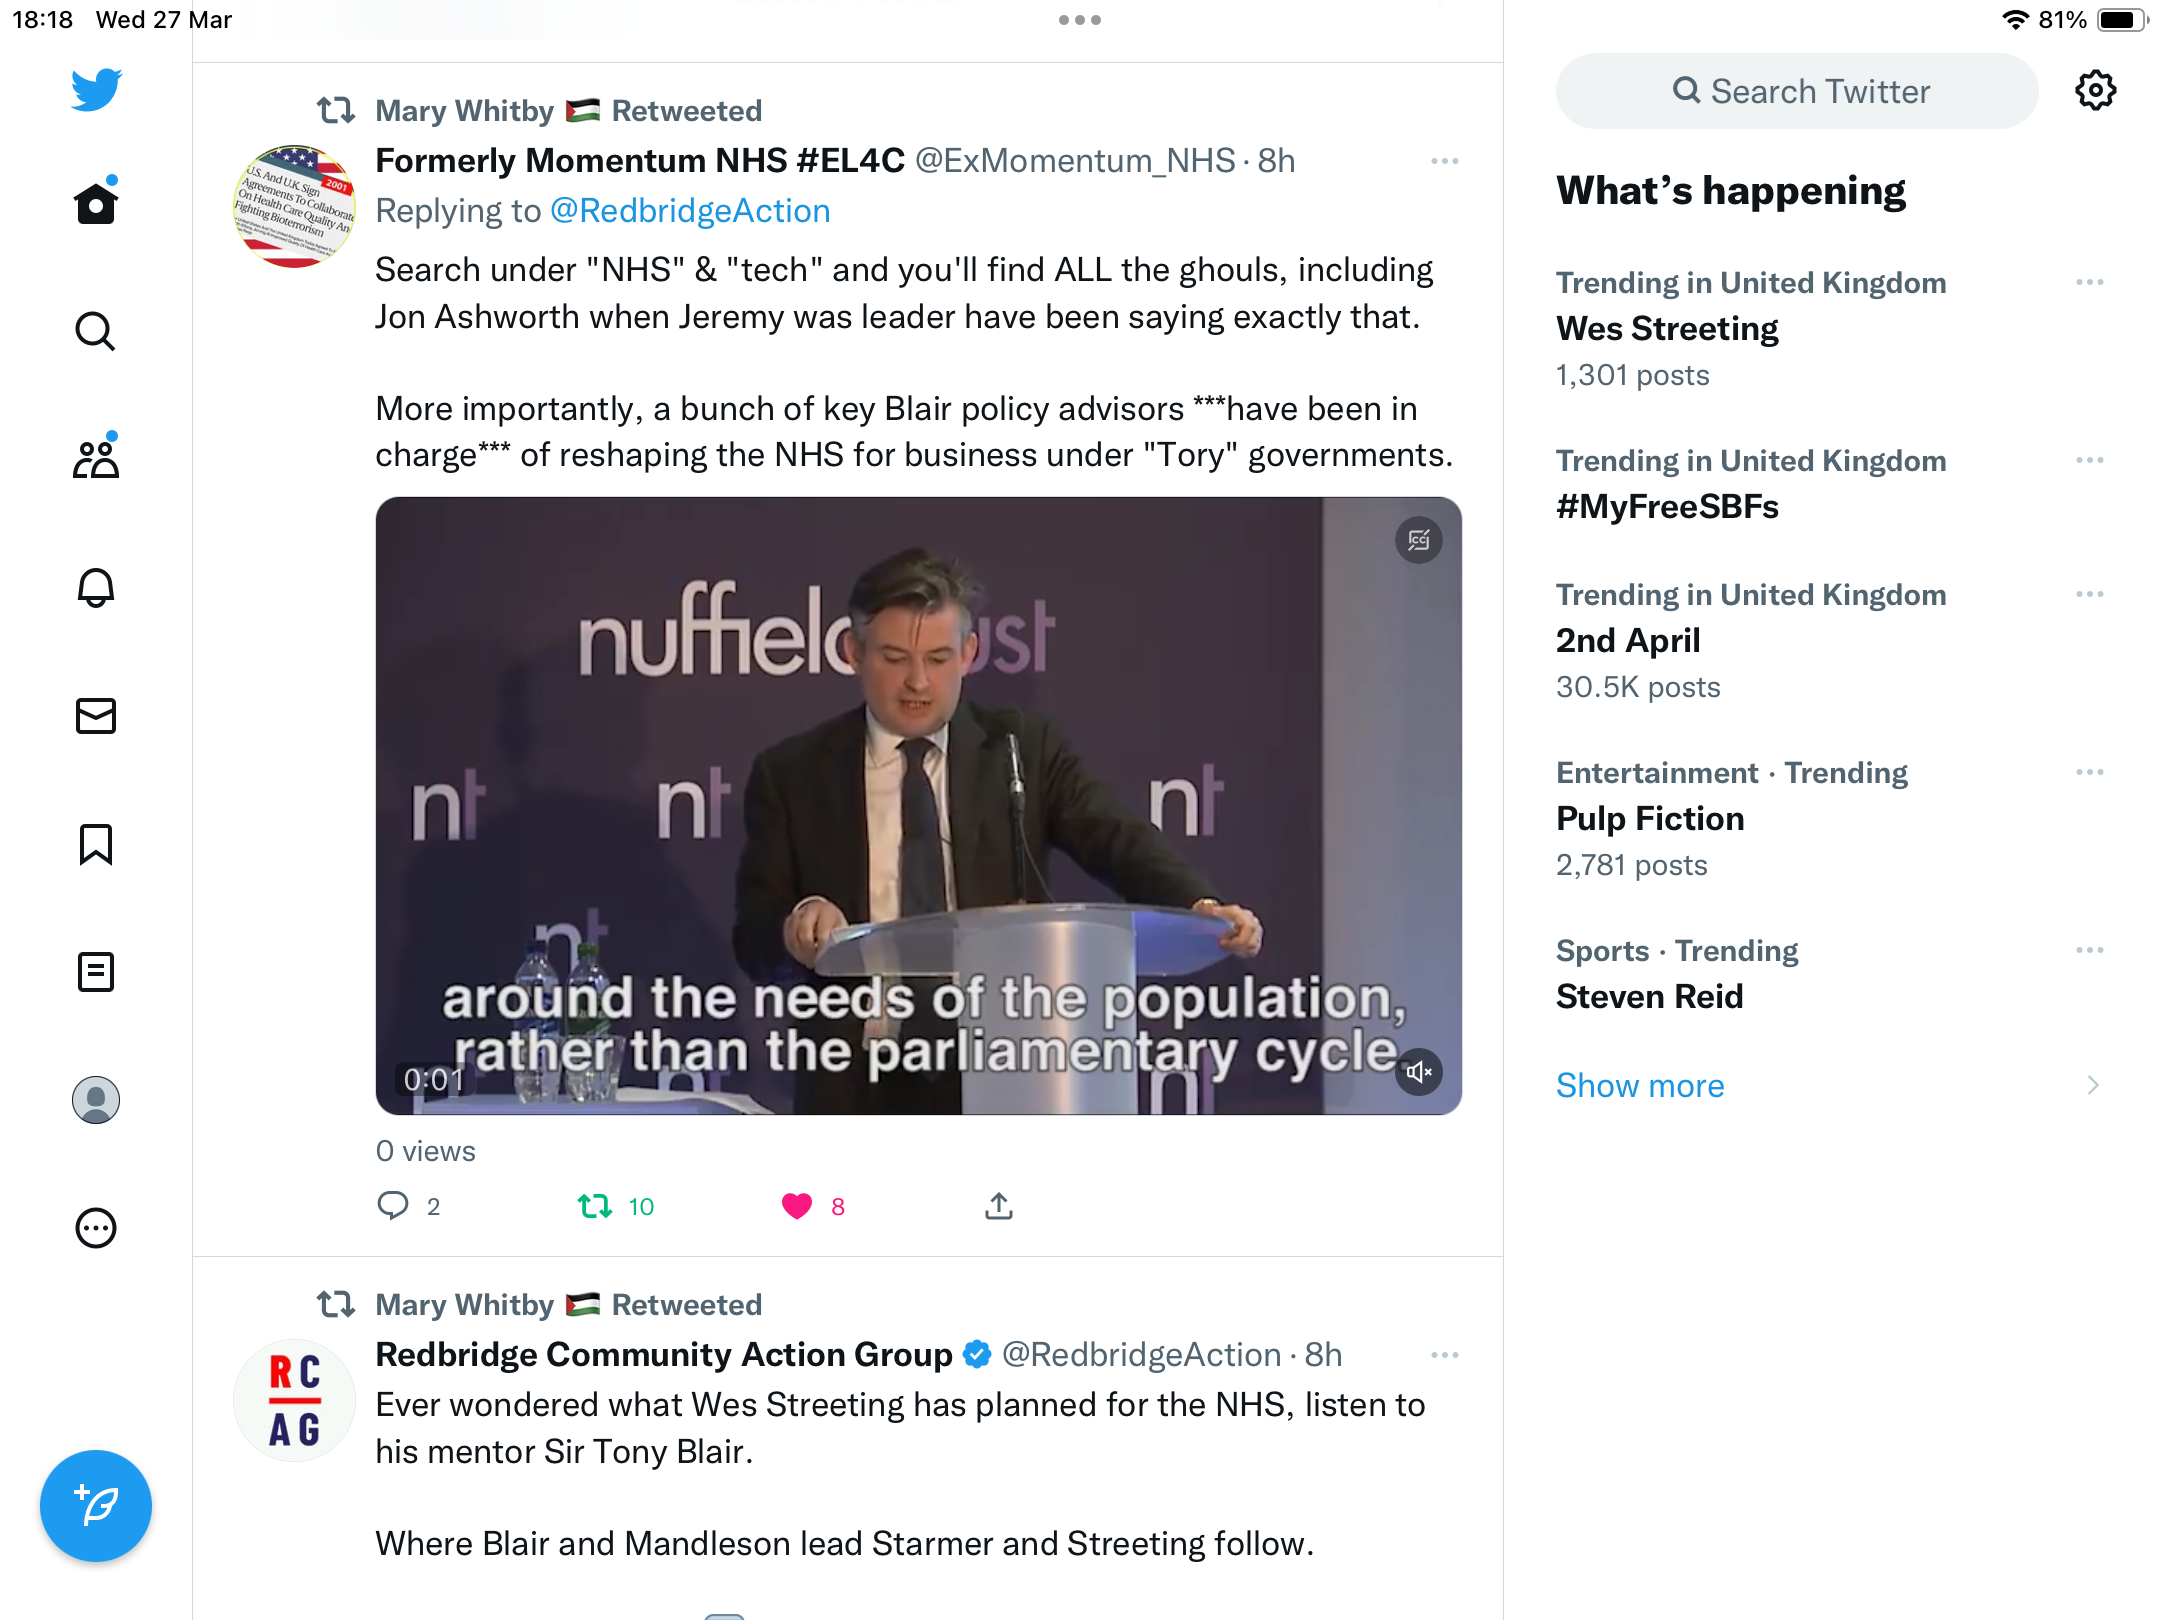The image size is (2160, 1620).
Task: Tap the Wi-Fi icon in status bar
Action: coord(2014,20)
